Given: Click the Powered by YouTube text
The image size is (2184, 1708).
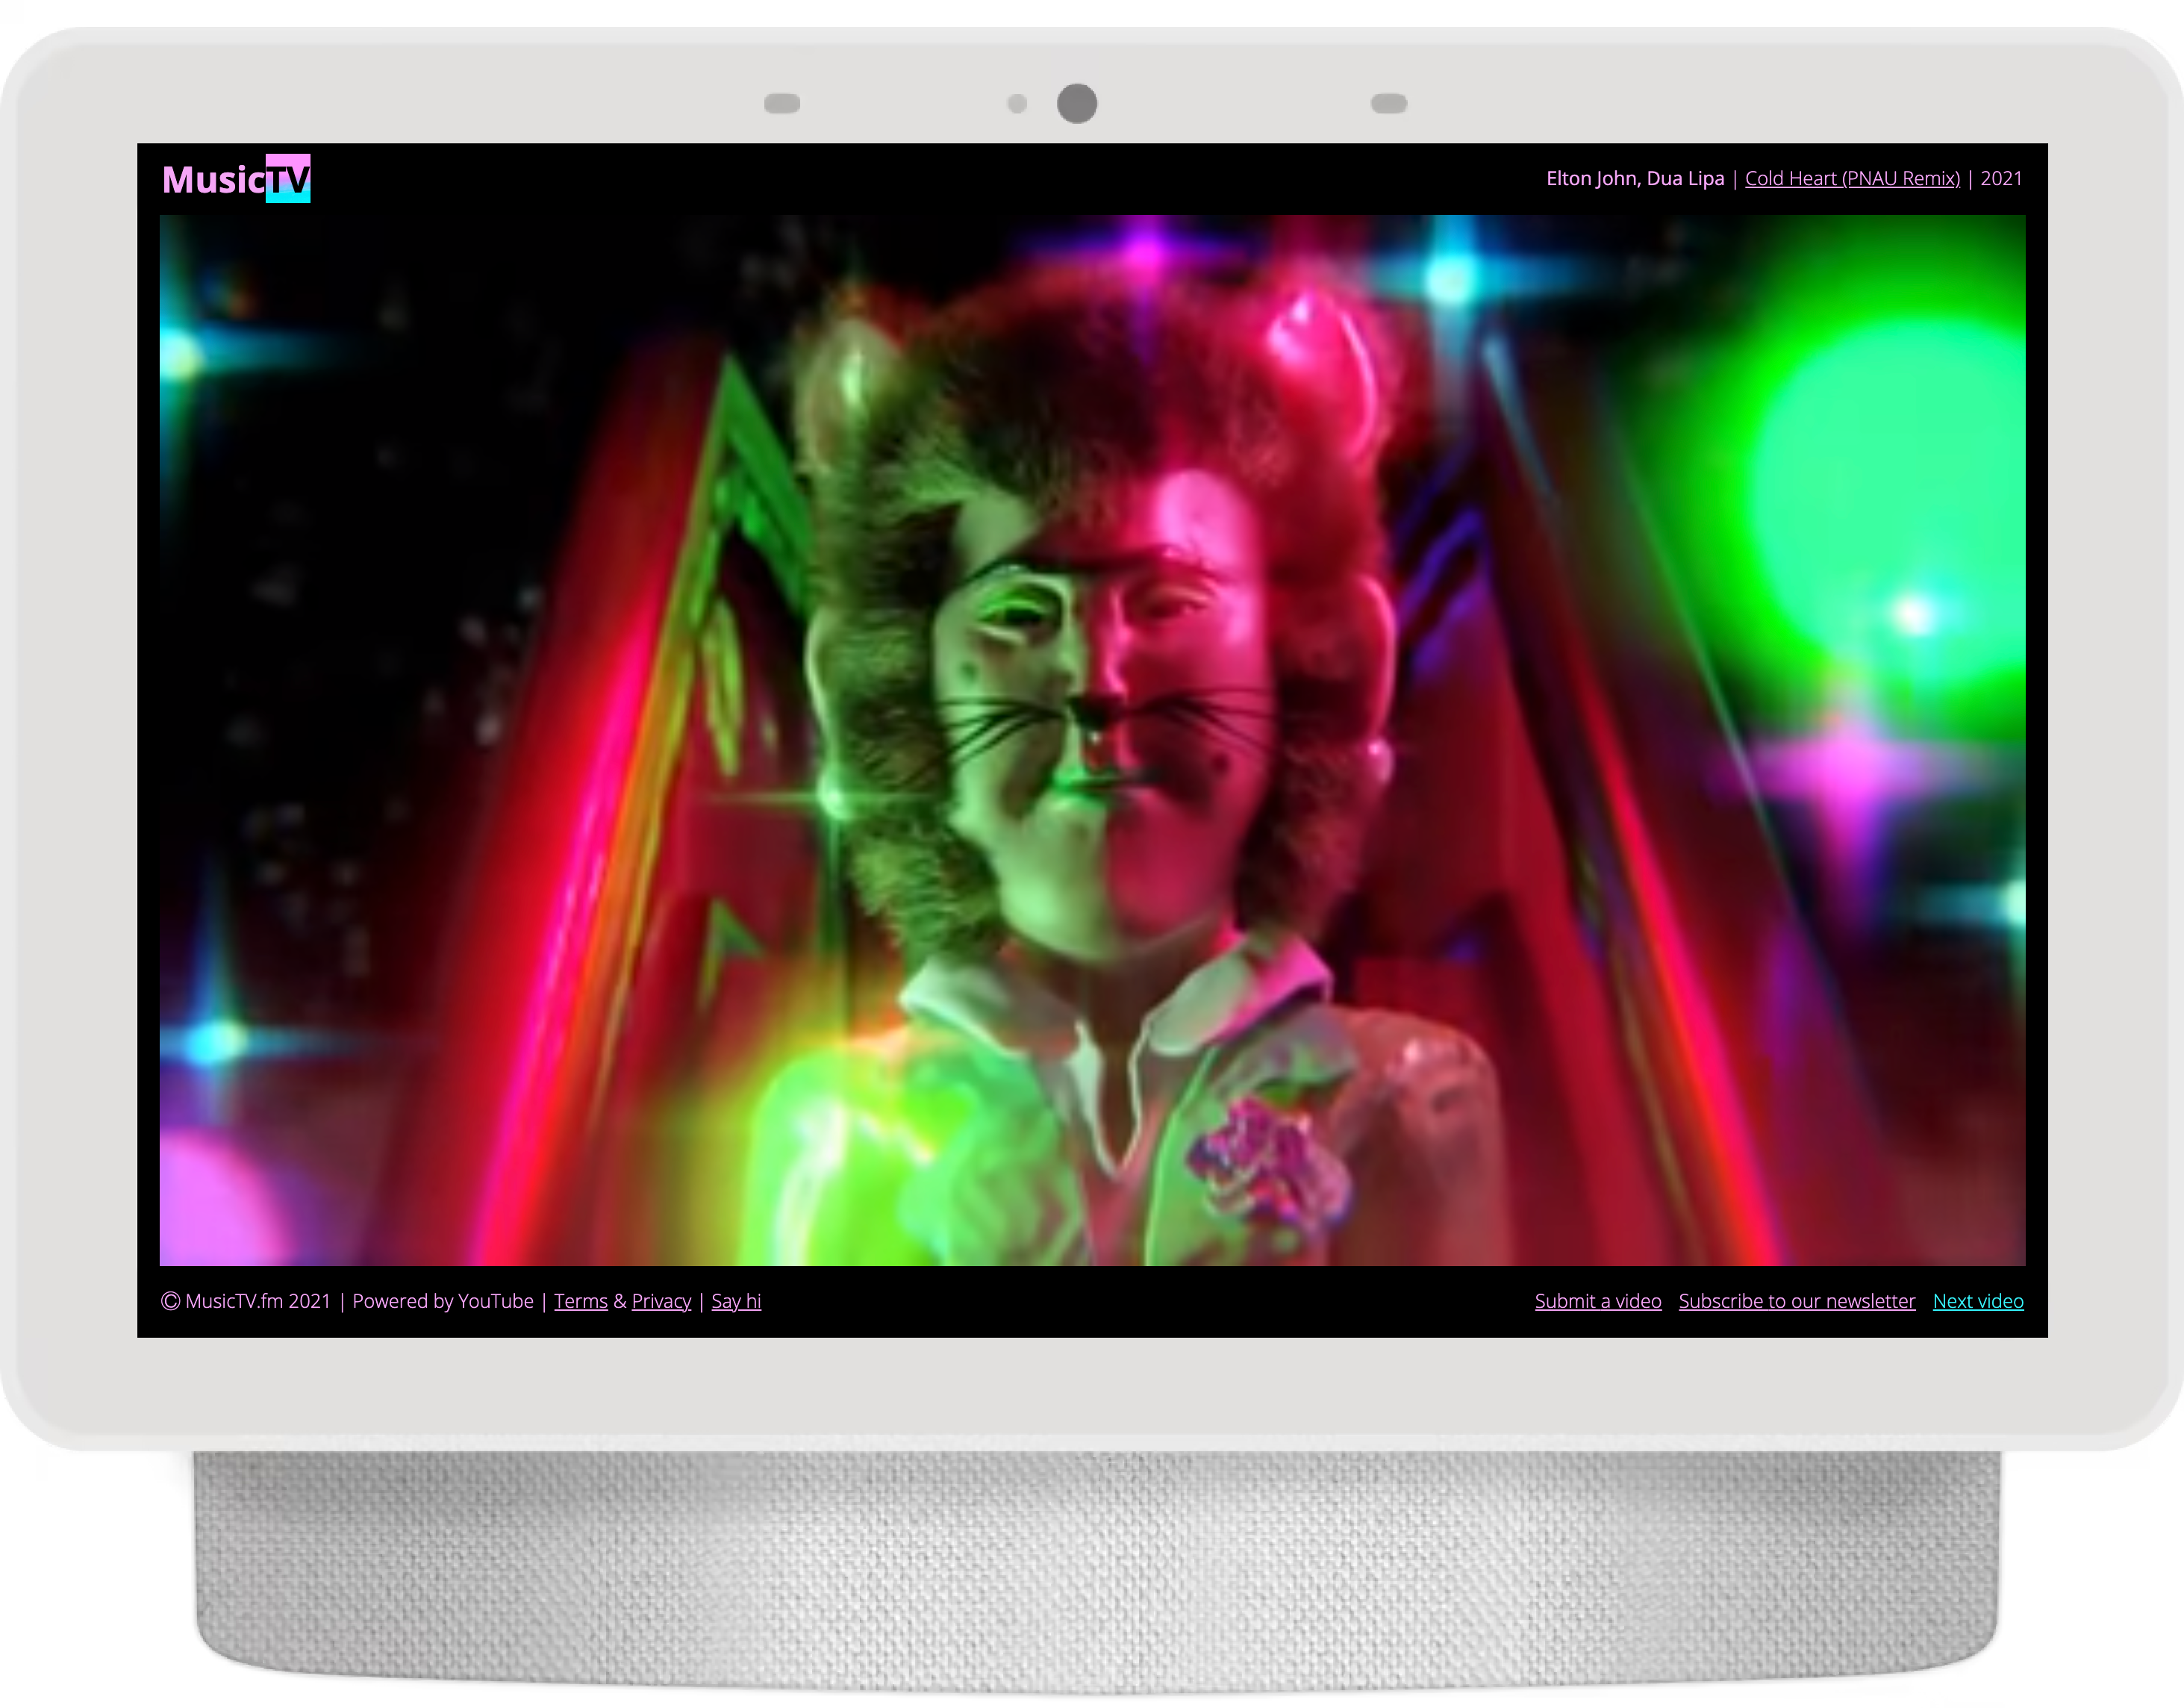Looking at the screenshot, I should tap(445, 1301).
